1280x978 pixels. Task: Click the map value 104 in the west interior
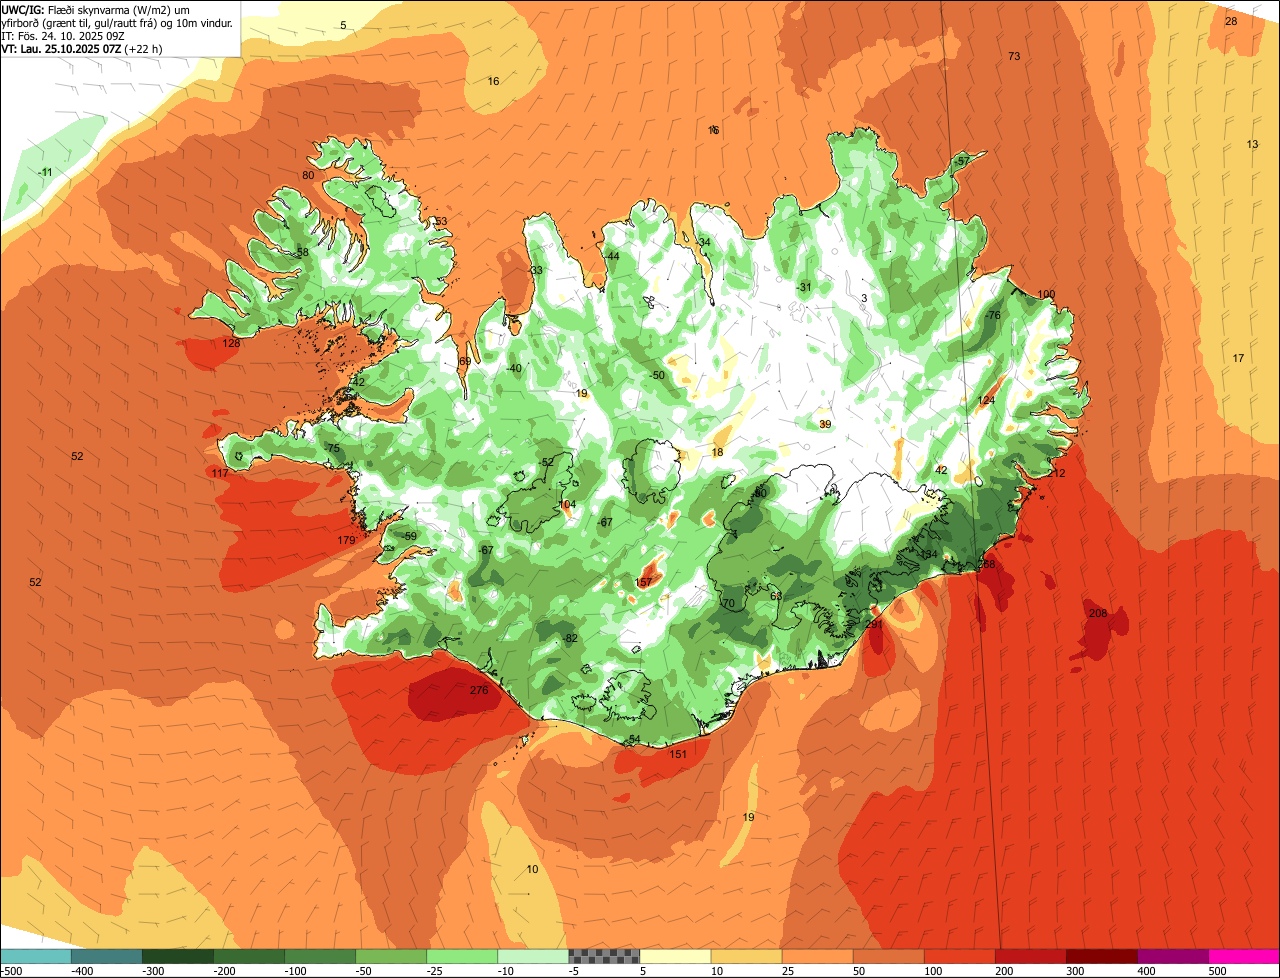(x=567, y=505)
